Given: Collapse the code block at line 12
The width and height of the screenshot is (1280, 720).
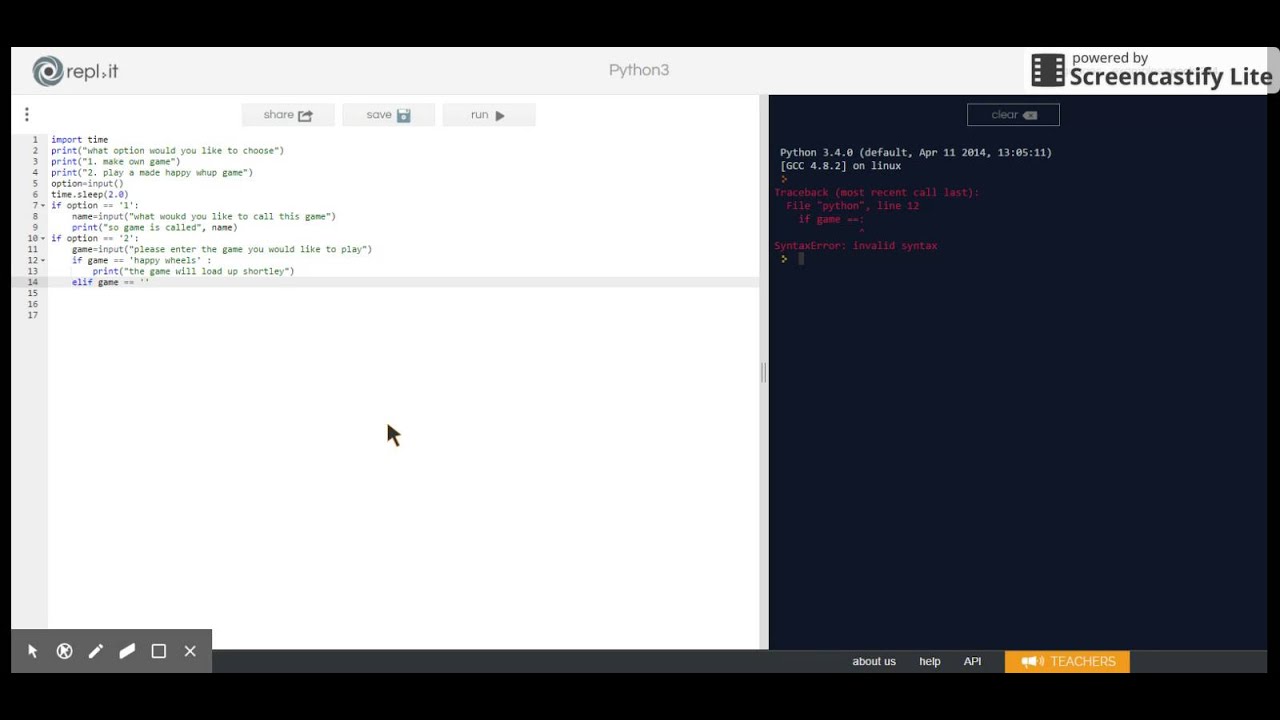Looking at the screenshot, I should coord(43,261).
